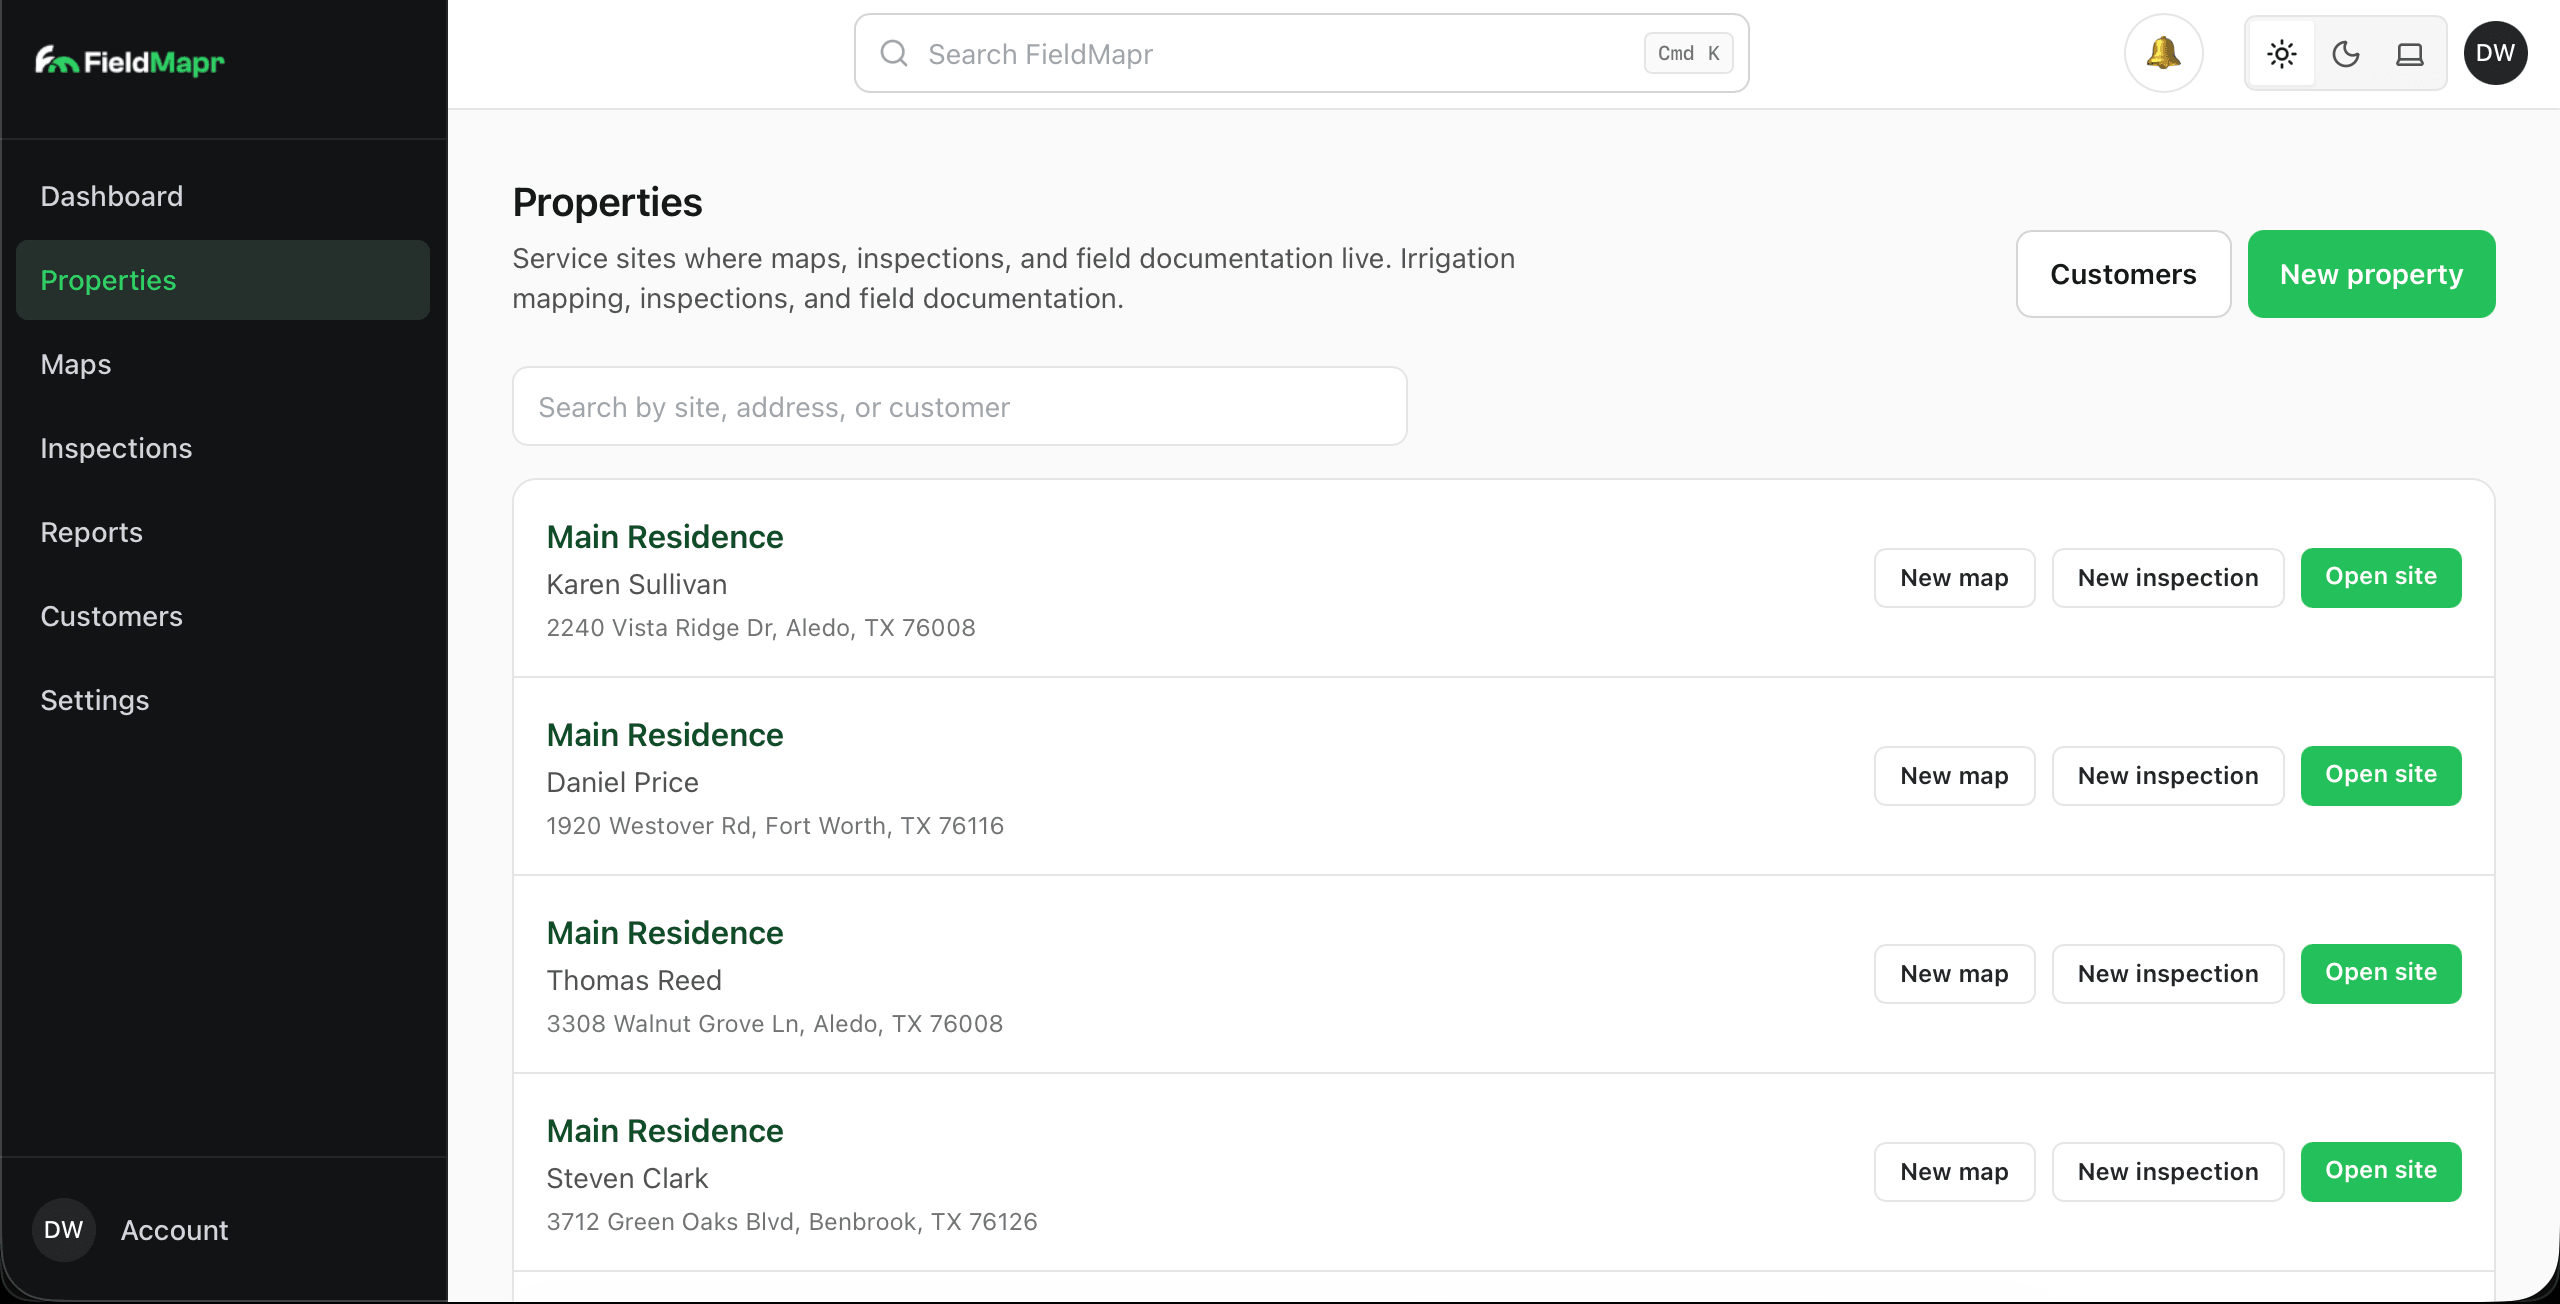Click the Cmd K shortcut badge
The height and width of the screenshot is (1304, 2560).
(1688, 53)
